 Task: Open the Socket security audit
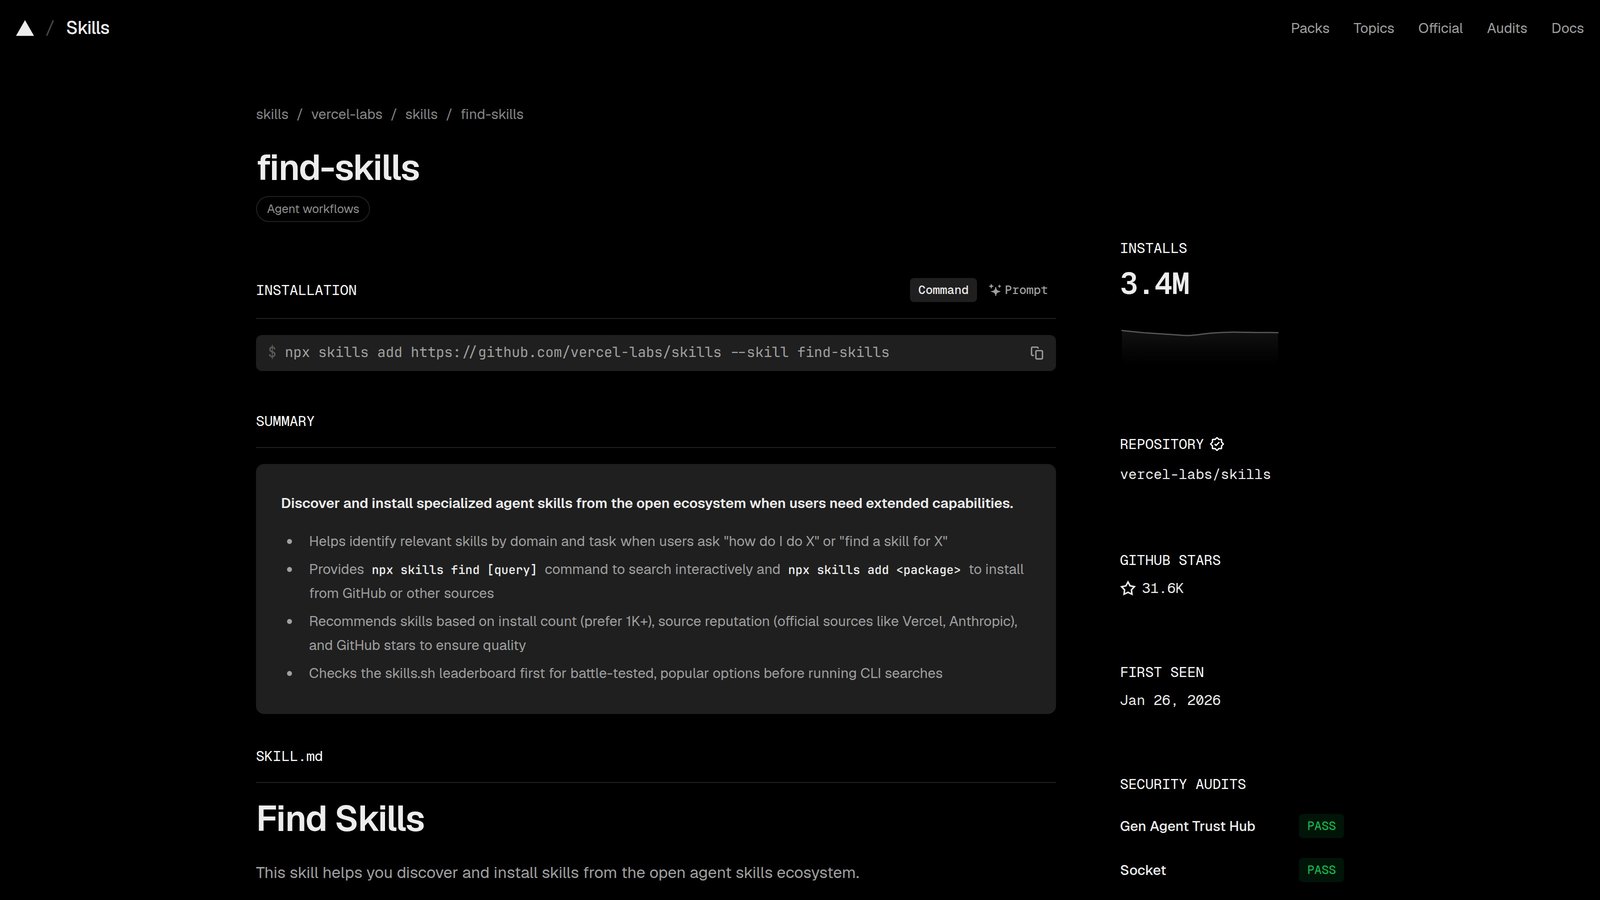pos(1143,870)
